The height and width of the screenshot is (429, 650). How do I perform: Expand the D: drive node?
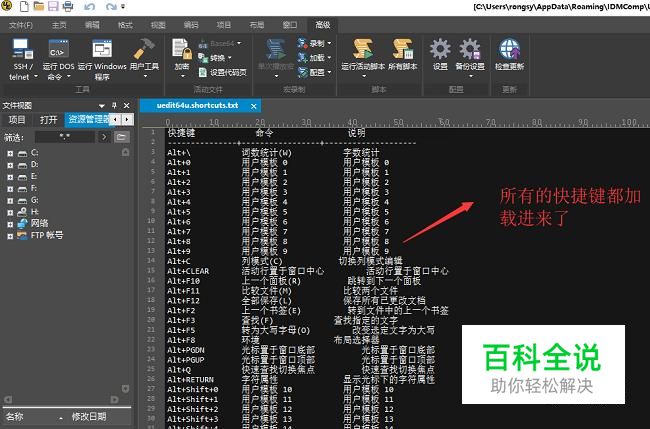click(10, 165)
